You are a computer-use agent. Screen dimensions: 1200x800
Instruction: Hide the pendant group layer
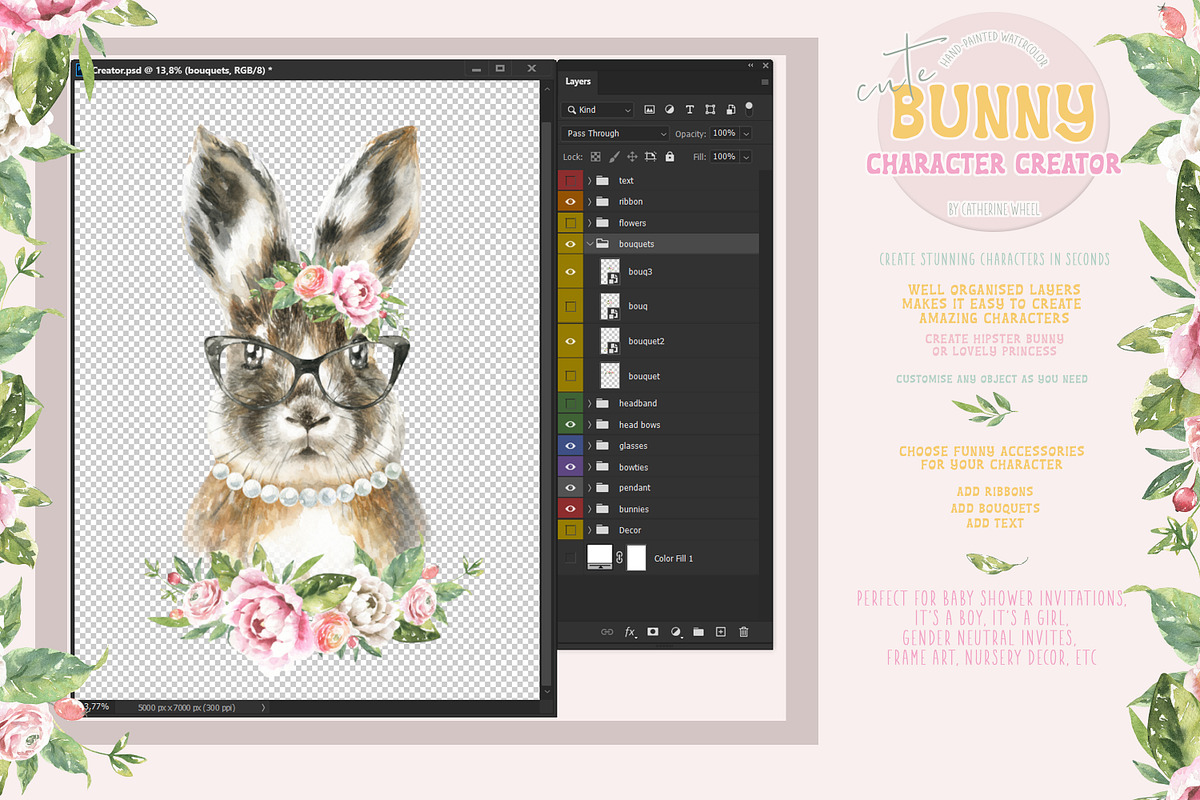pyautogui.click(x=571, y=488)
